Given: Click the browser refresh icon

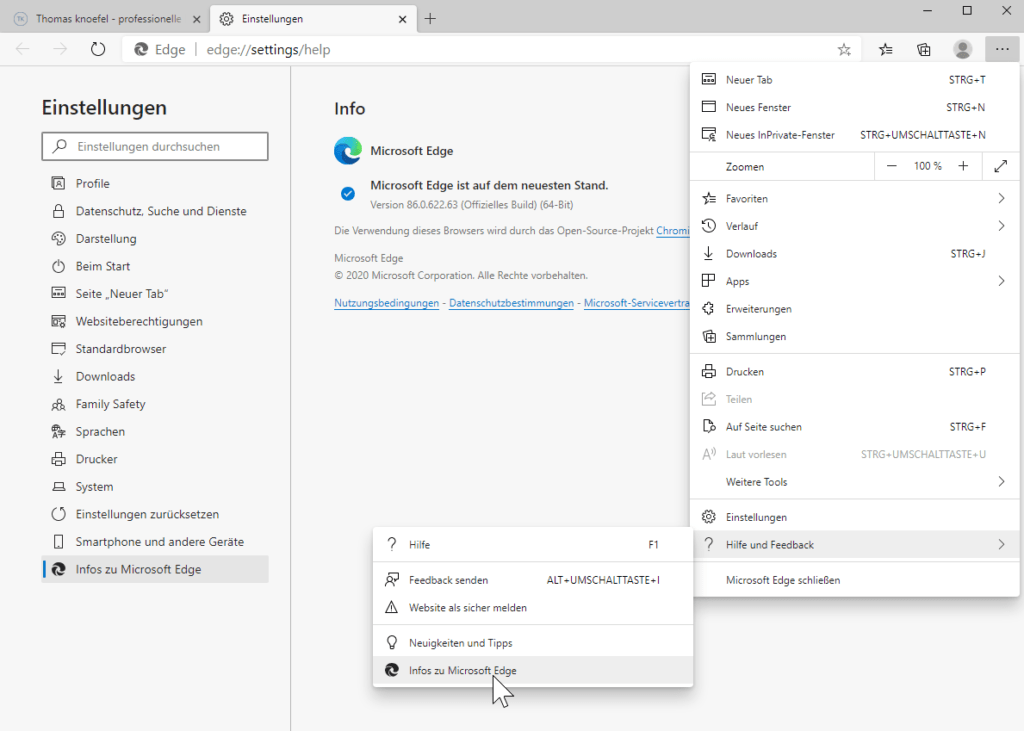Looking at the screenshot, I should (98, 50).
